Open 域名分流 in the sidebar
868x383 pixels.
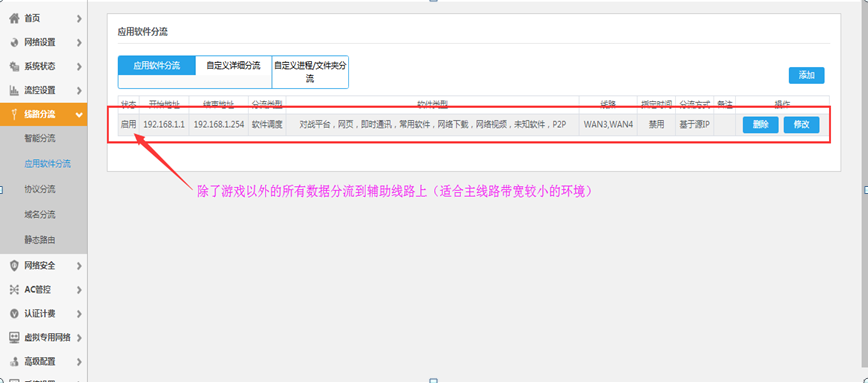click(x=40, y=215)
